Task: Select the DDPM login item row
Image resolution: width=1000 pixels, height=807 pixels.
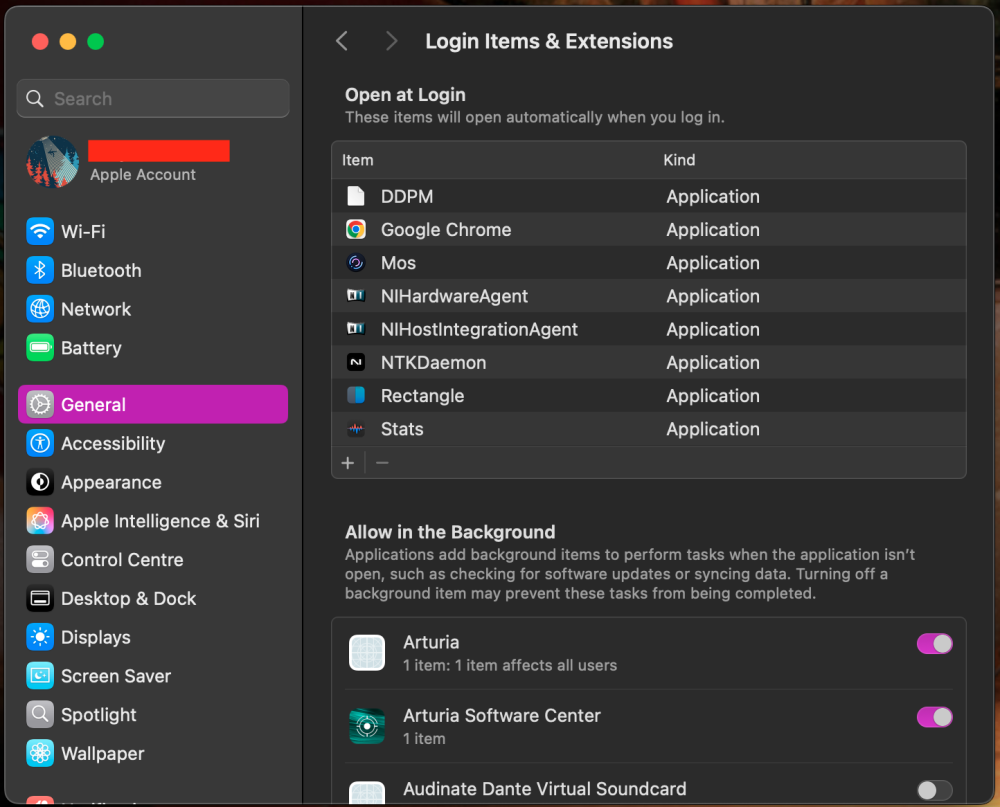Action: coord(649,196)
